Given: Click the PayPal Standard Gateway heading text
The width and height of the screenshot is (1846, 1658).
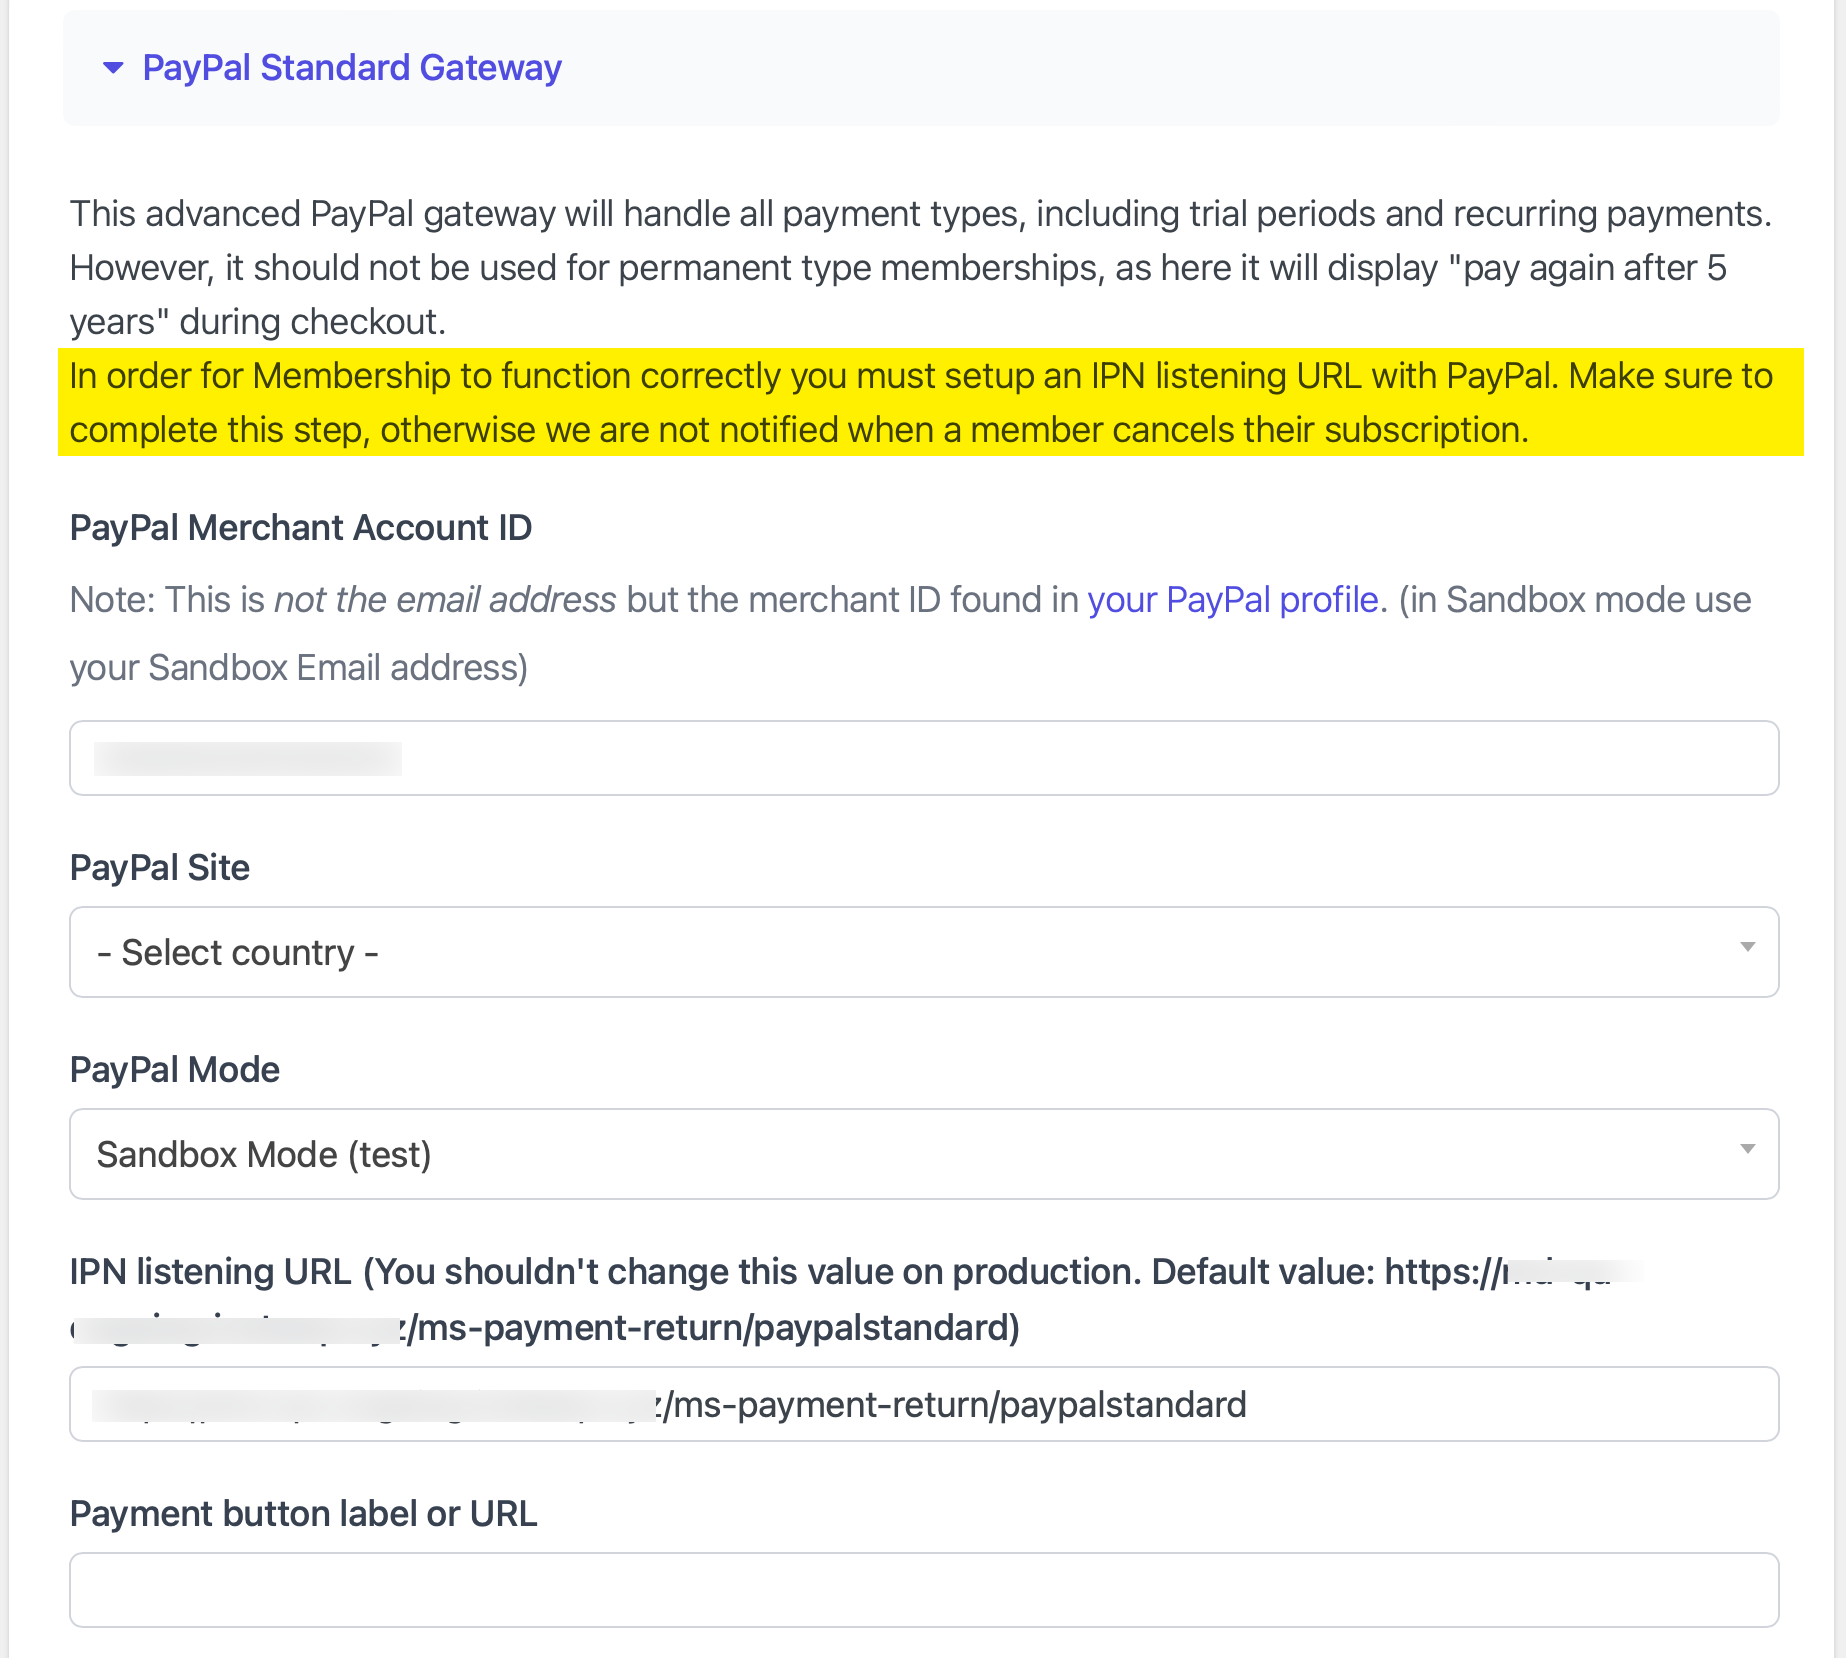Looking at the screenshot, I should point(352,68).
